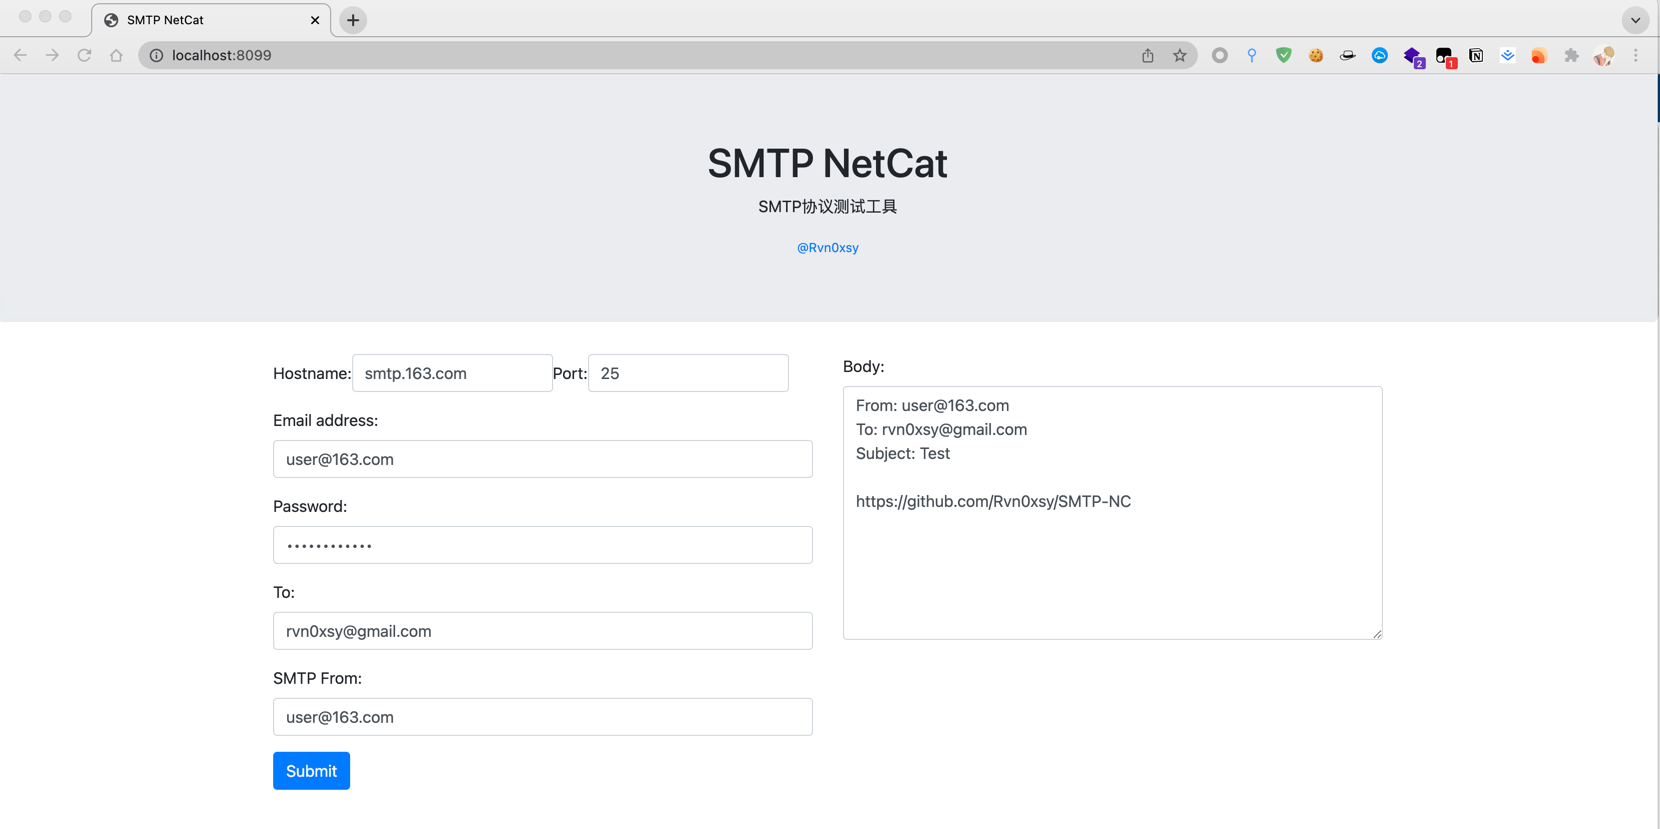Click the github.com/Rvn0xsy/SMTP-NC URL in Body
This screenshot has width=1660, height=829.
[x=993, y=502]
